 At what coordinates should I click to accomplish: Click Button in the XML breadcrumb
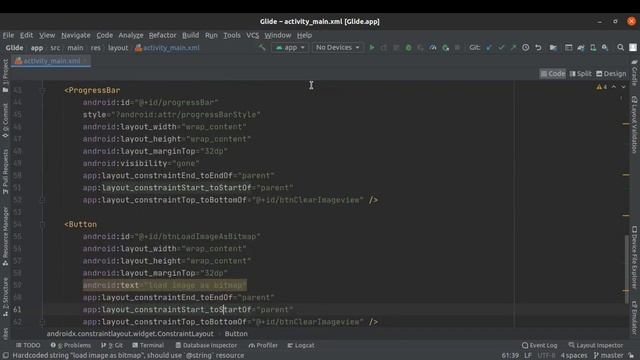point(236,334)
